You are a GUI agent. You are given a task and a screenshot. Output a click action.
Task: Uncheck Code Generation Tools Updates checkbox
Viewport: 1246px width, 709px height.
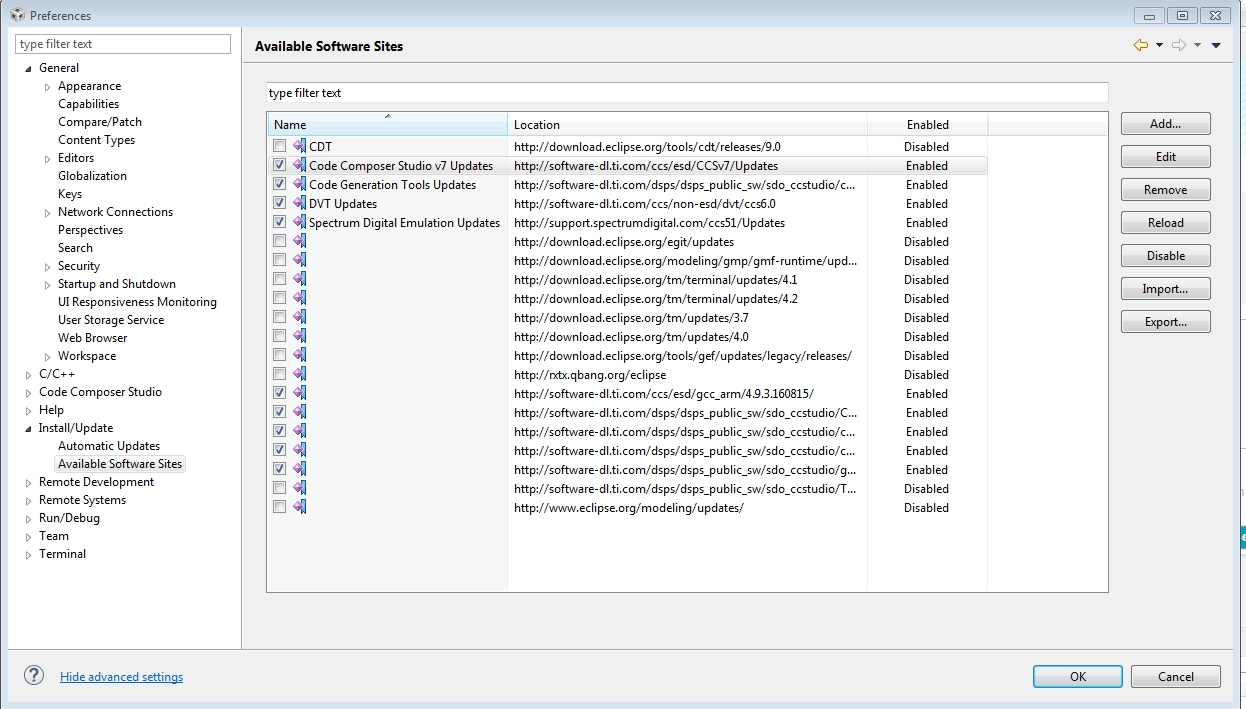279,184
